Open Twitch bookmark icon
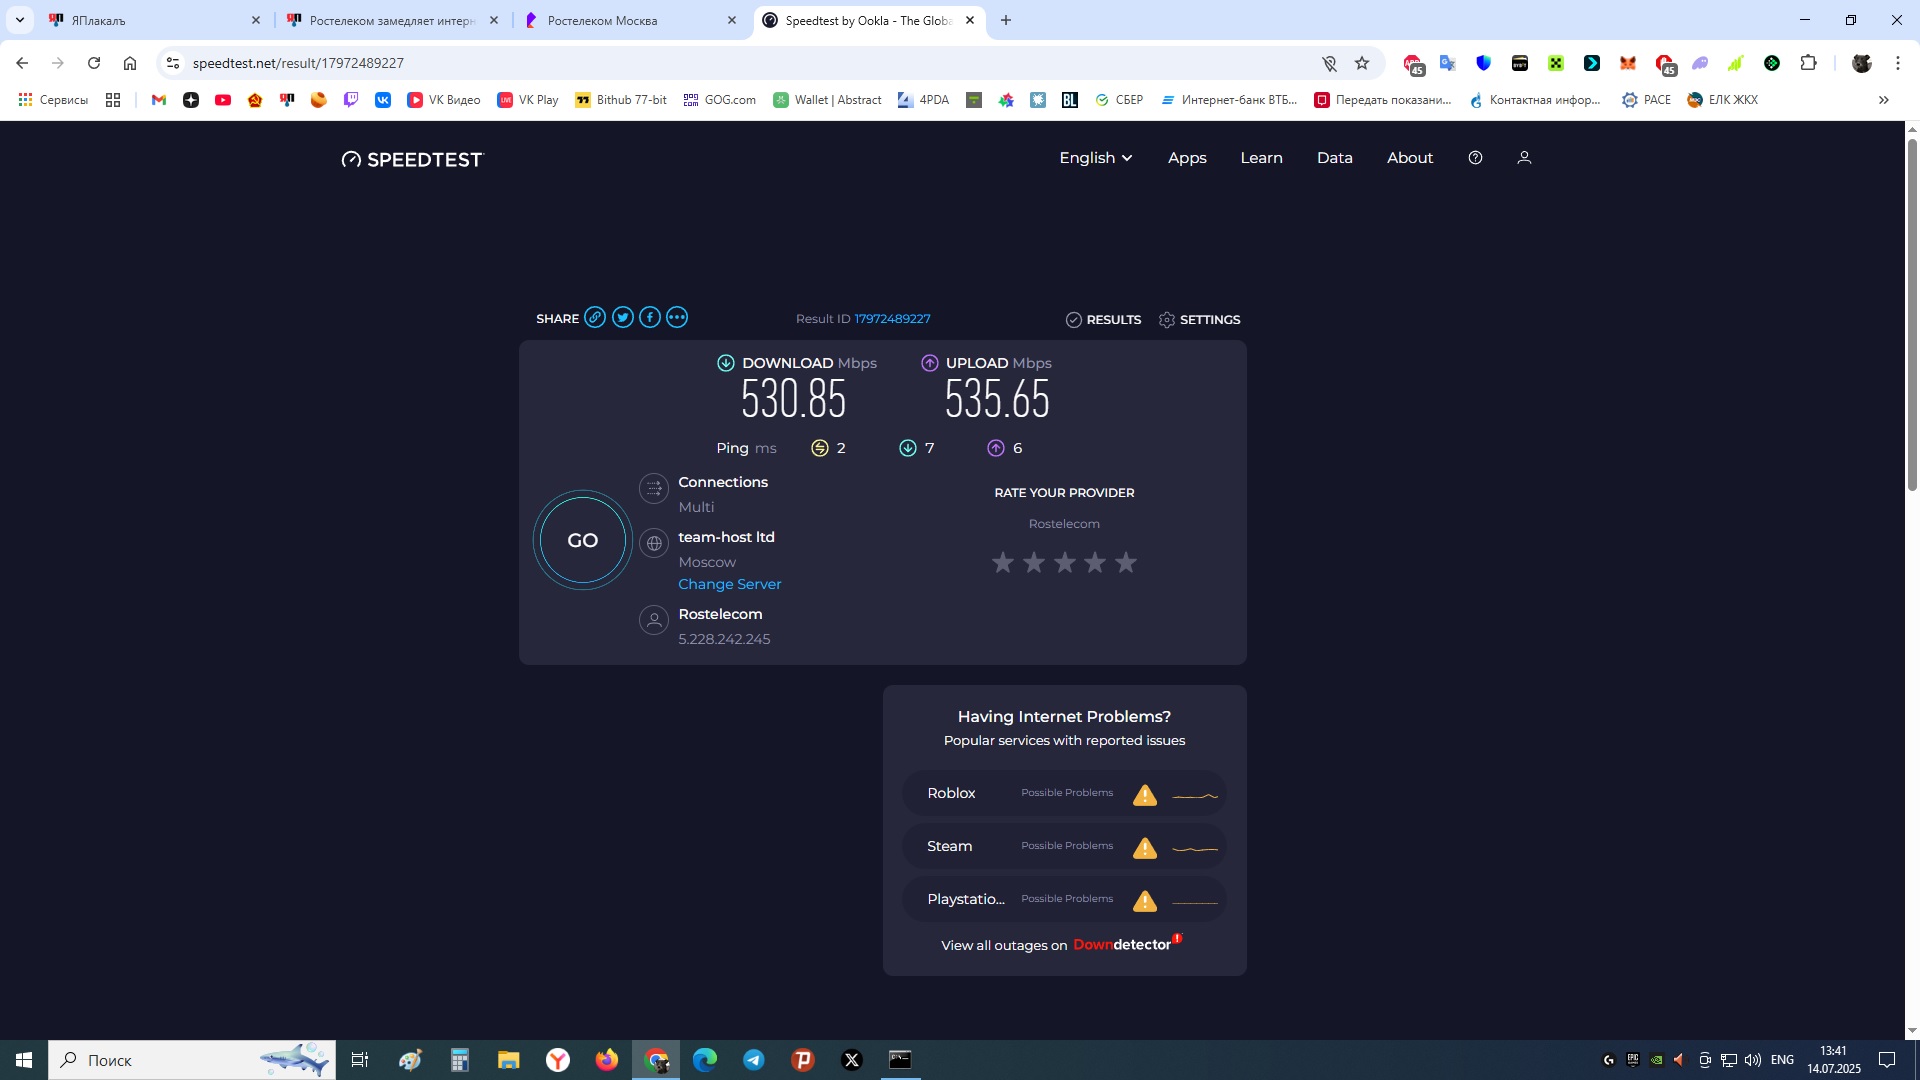Screen dimensions: 1920x1080 351,100
